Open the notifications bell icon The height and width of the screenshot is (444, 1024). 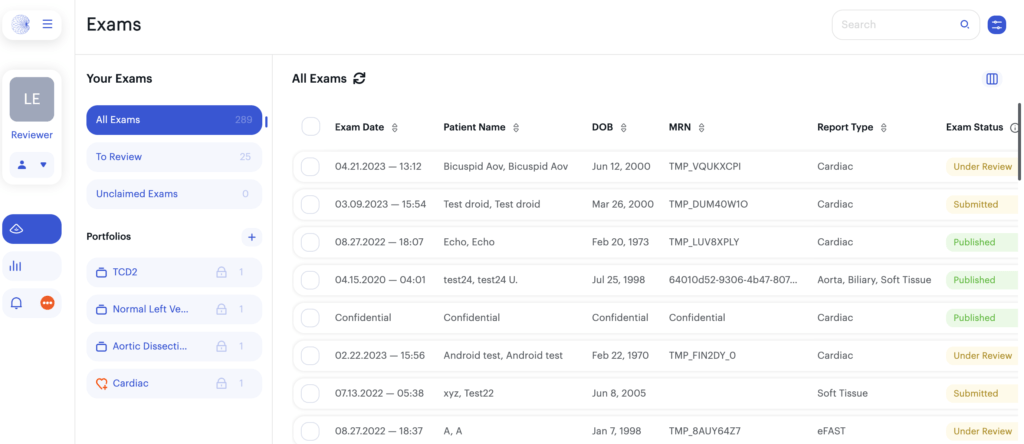[17, 303]
